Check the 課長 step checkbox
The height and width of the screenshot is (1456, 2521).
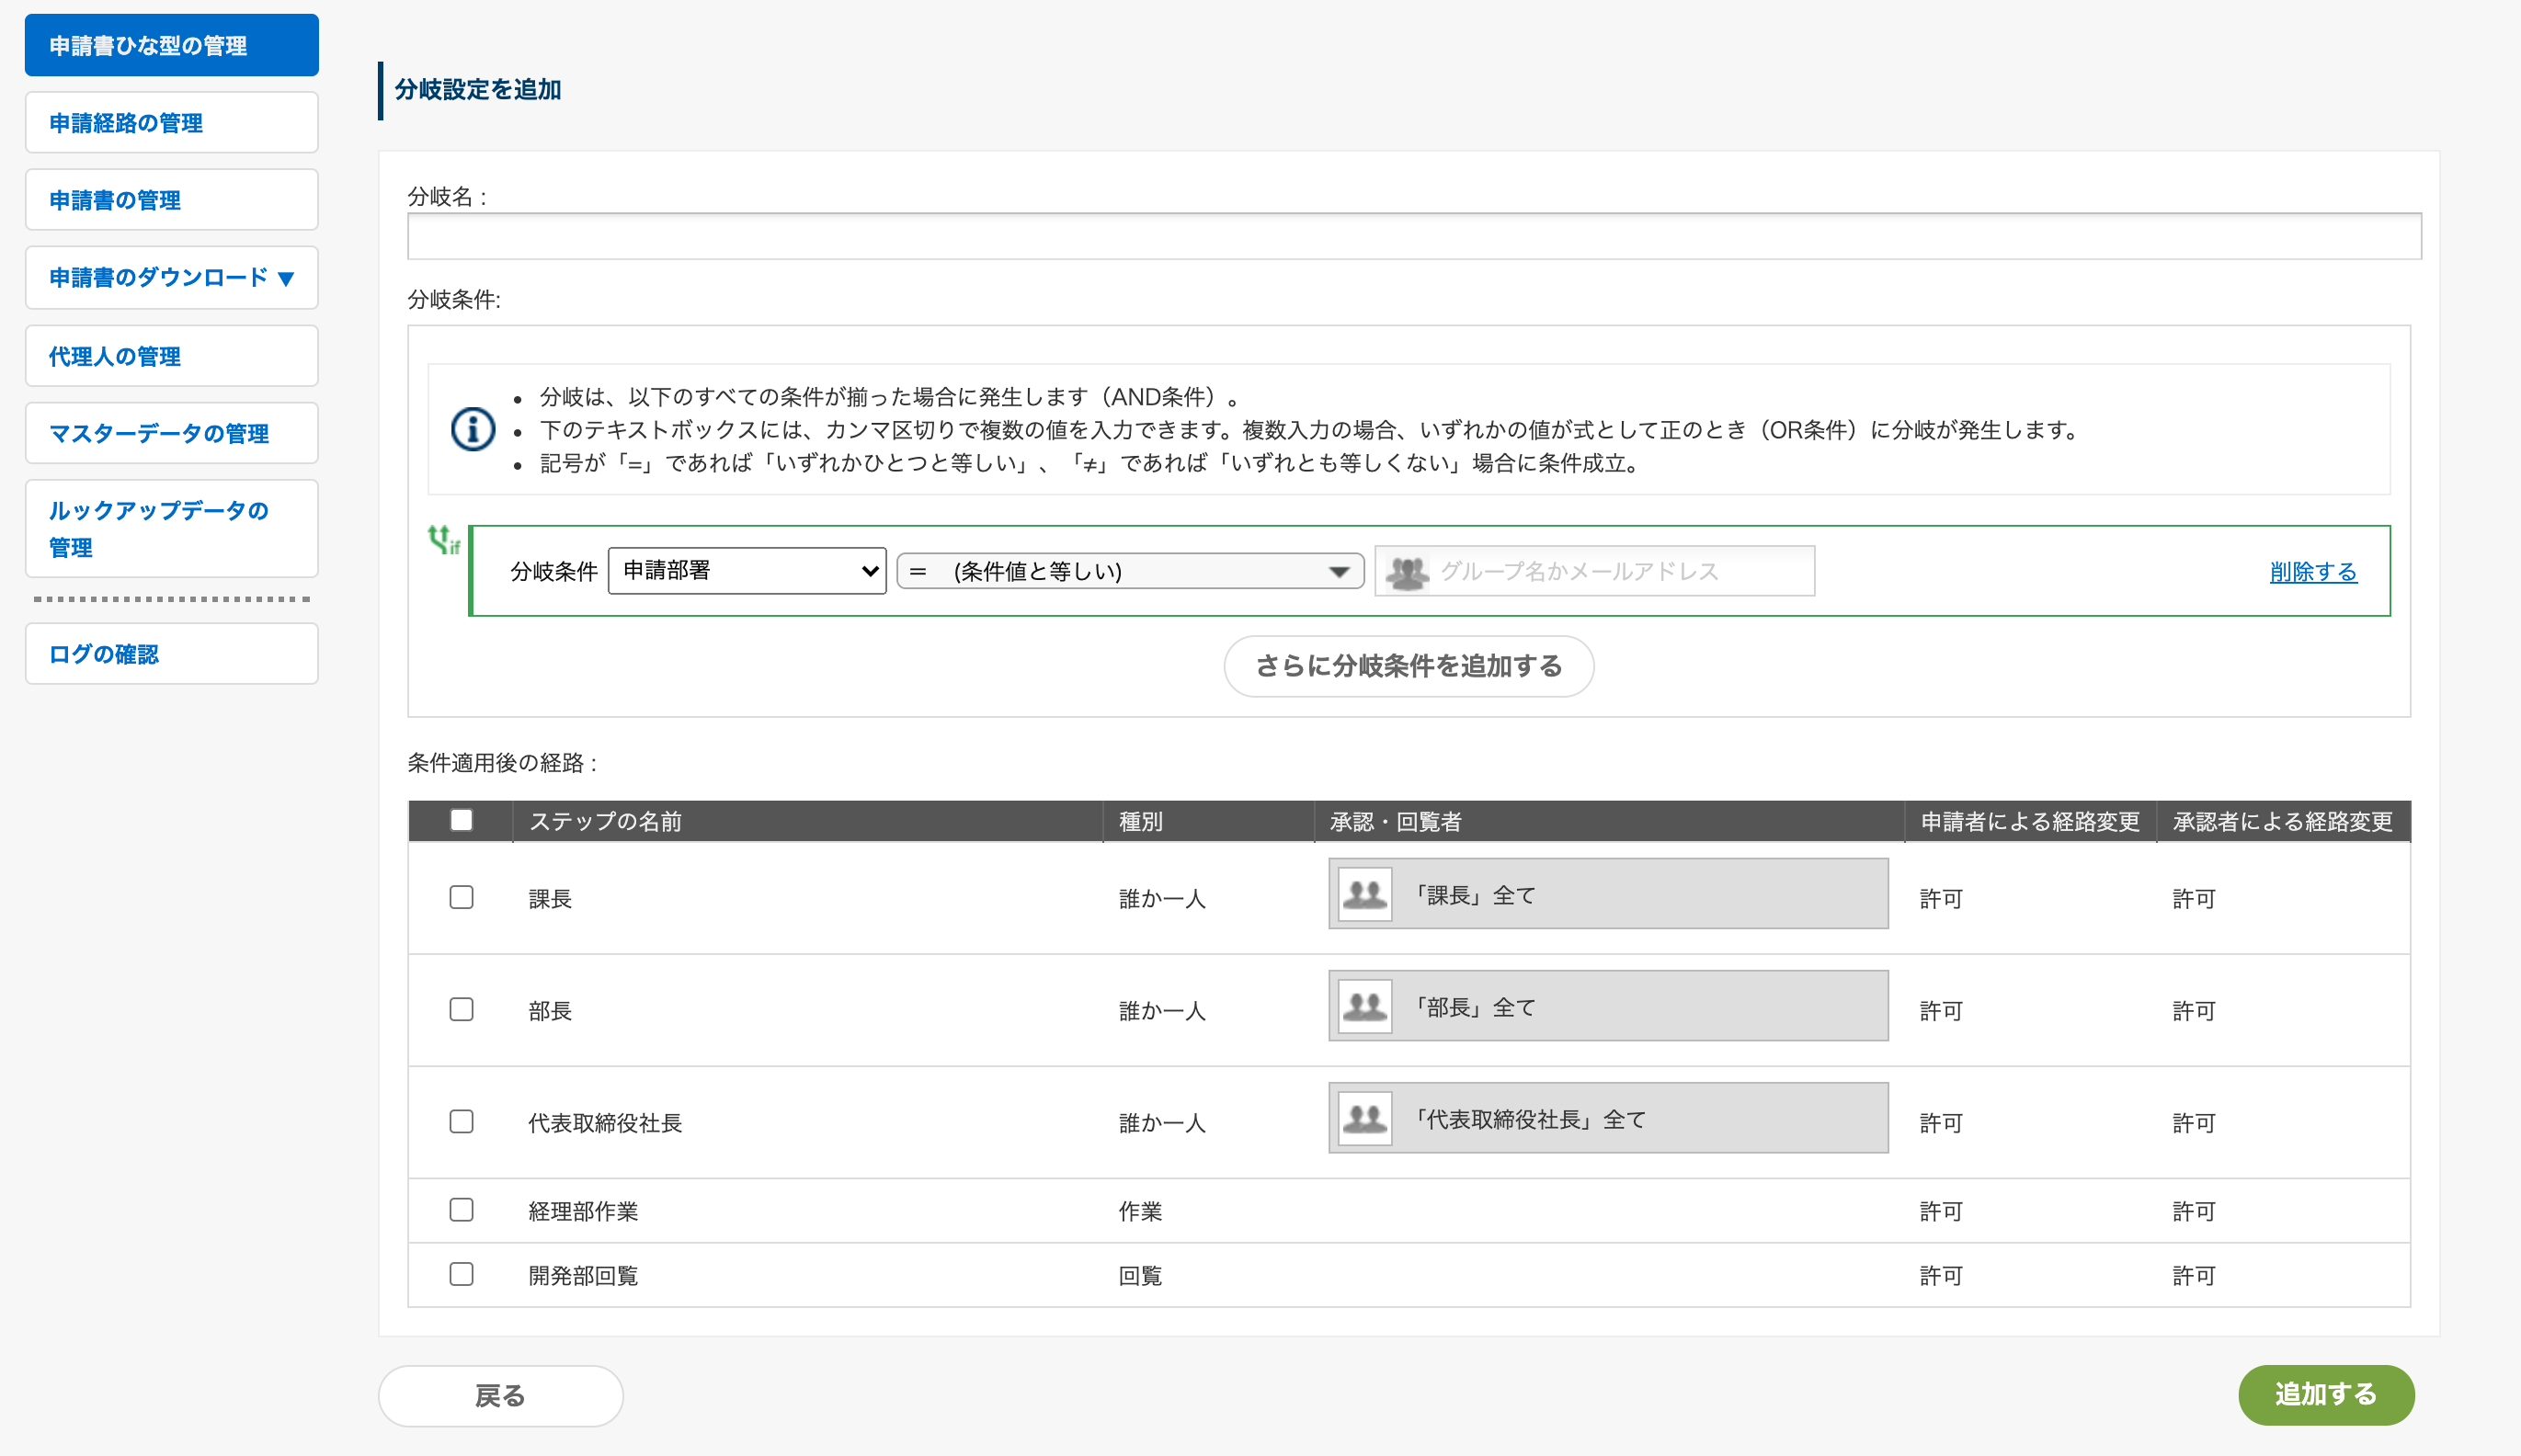tap(461, 897)
